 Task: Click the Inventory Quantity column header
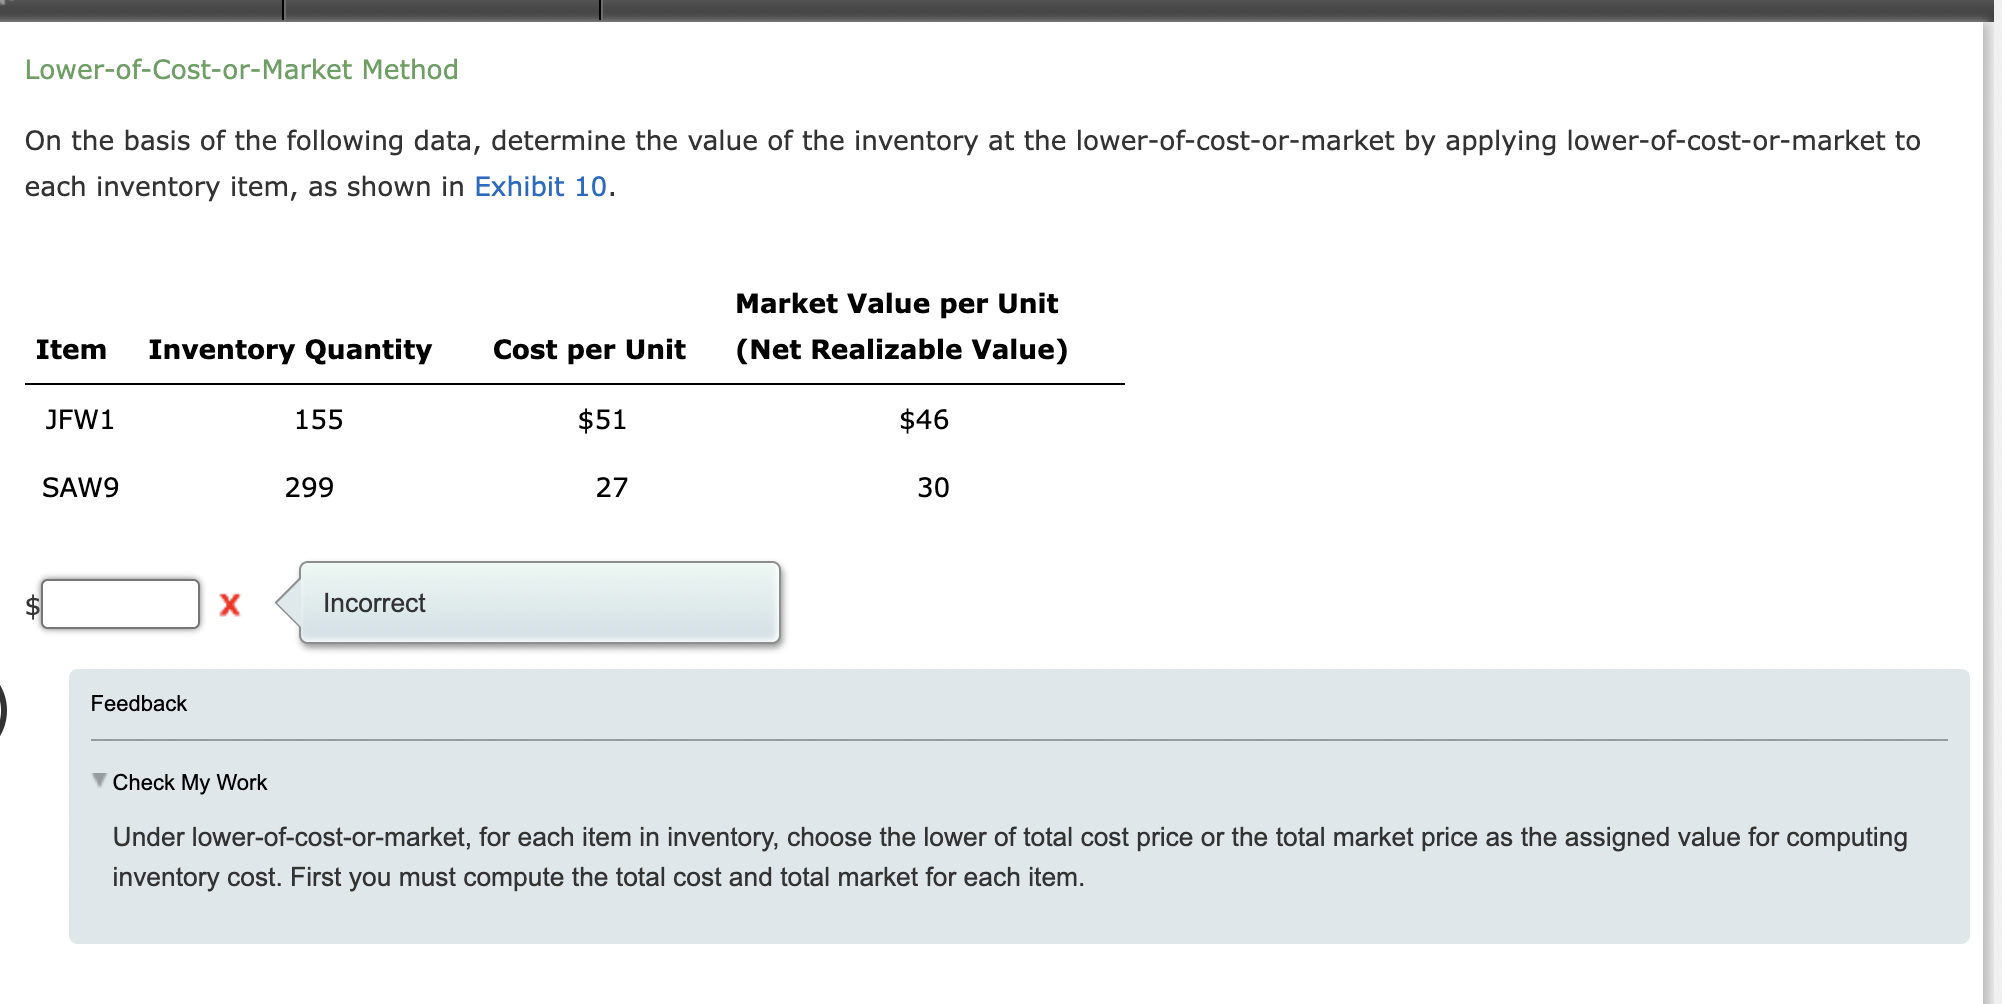[x=290, y=349]
